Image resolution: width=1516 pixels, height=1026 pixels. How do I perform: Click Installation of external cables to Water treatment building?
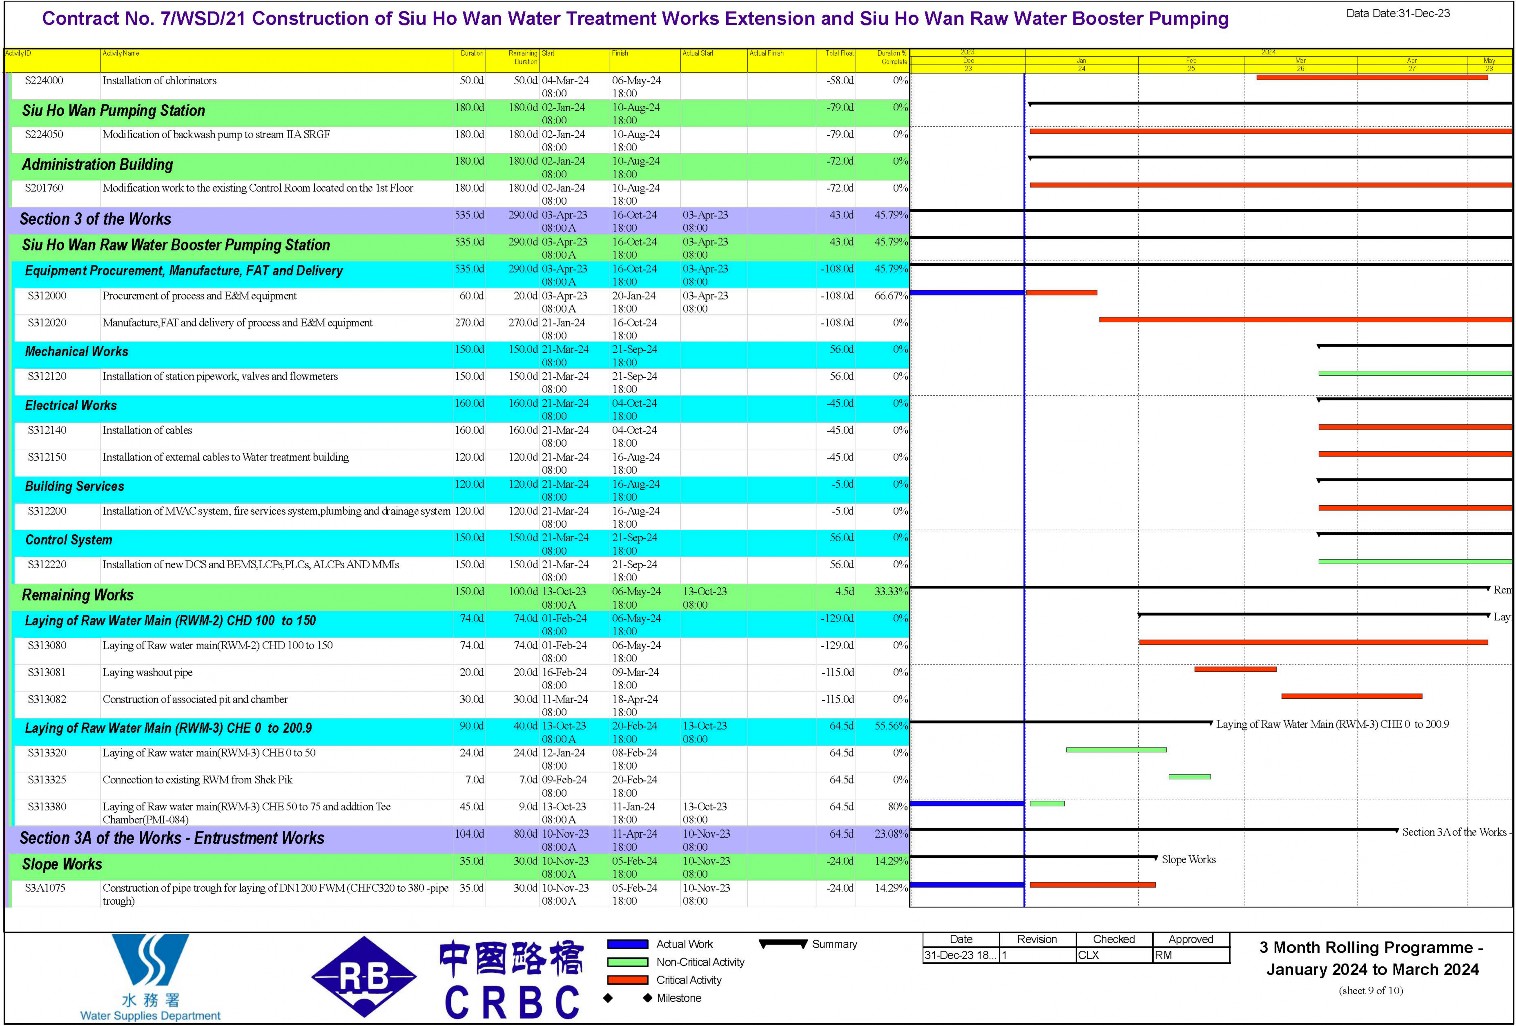[225, 458]
